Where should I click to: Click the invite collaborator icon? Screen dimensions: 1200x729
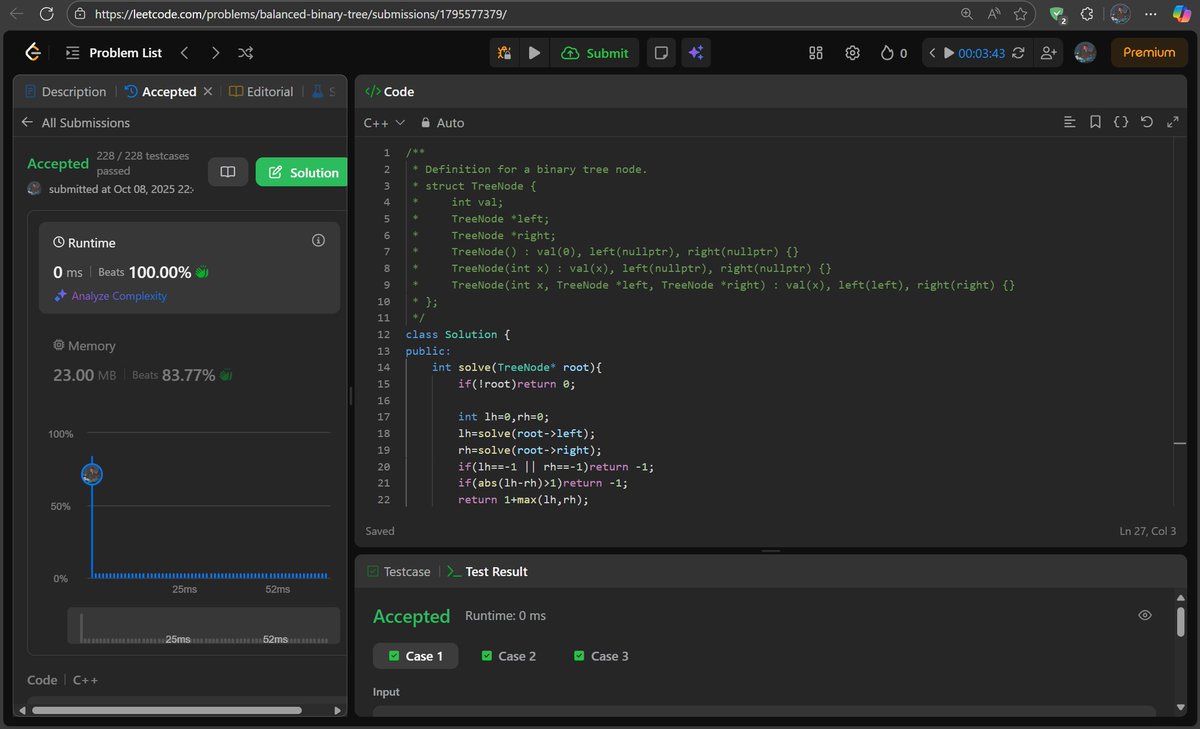coord(1048,53)
